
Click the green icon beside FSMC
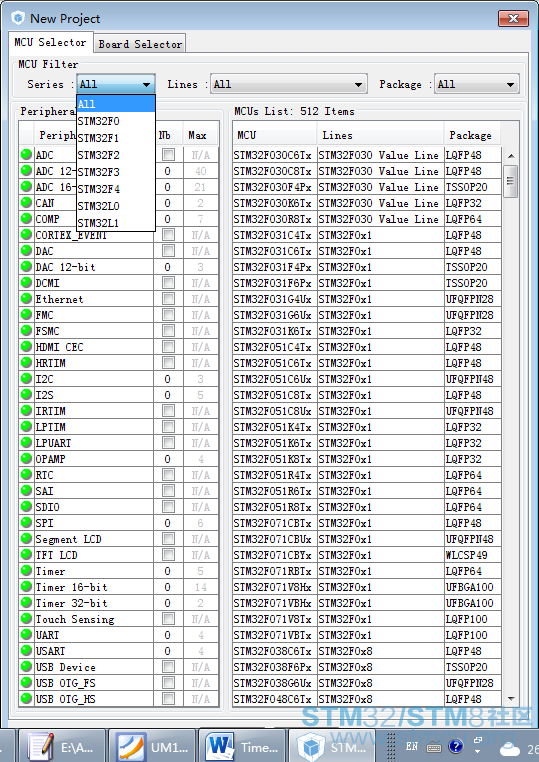click(x=26, y=331)
